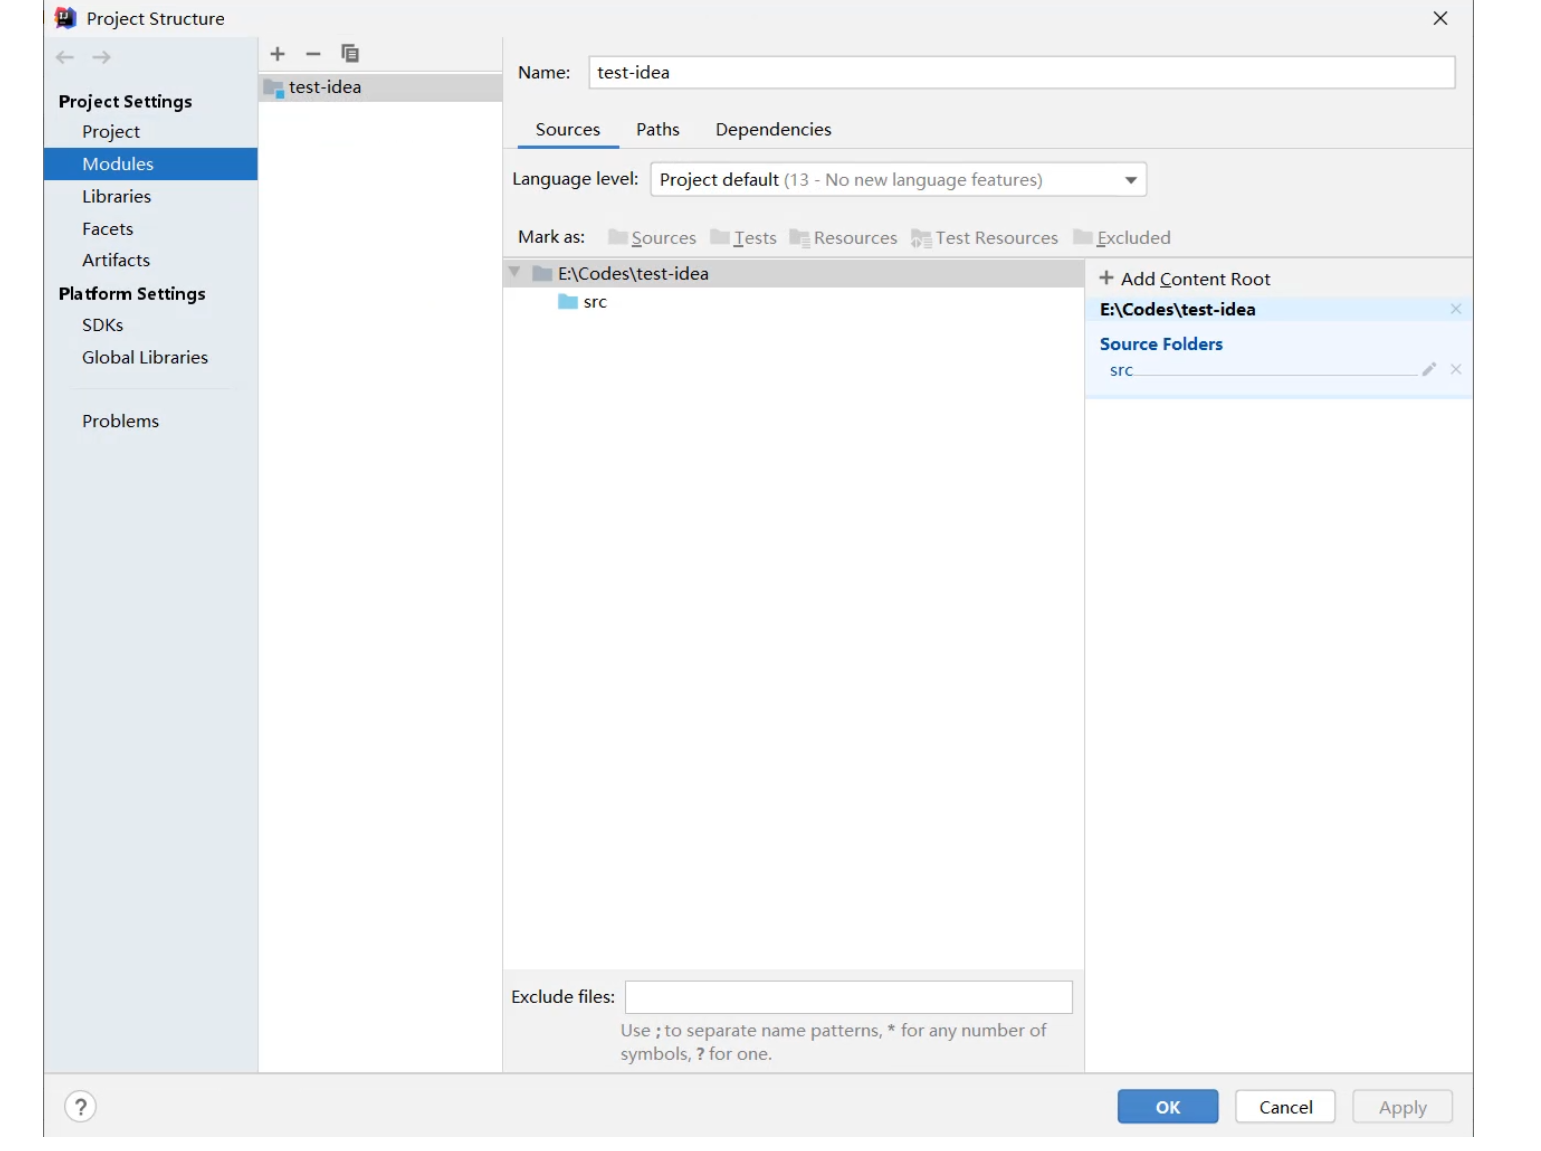
Task: Click the IntelliJ IDEA logo in title bar
Action: point(65,18)
